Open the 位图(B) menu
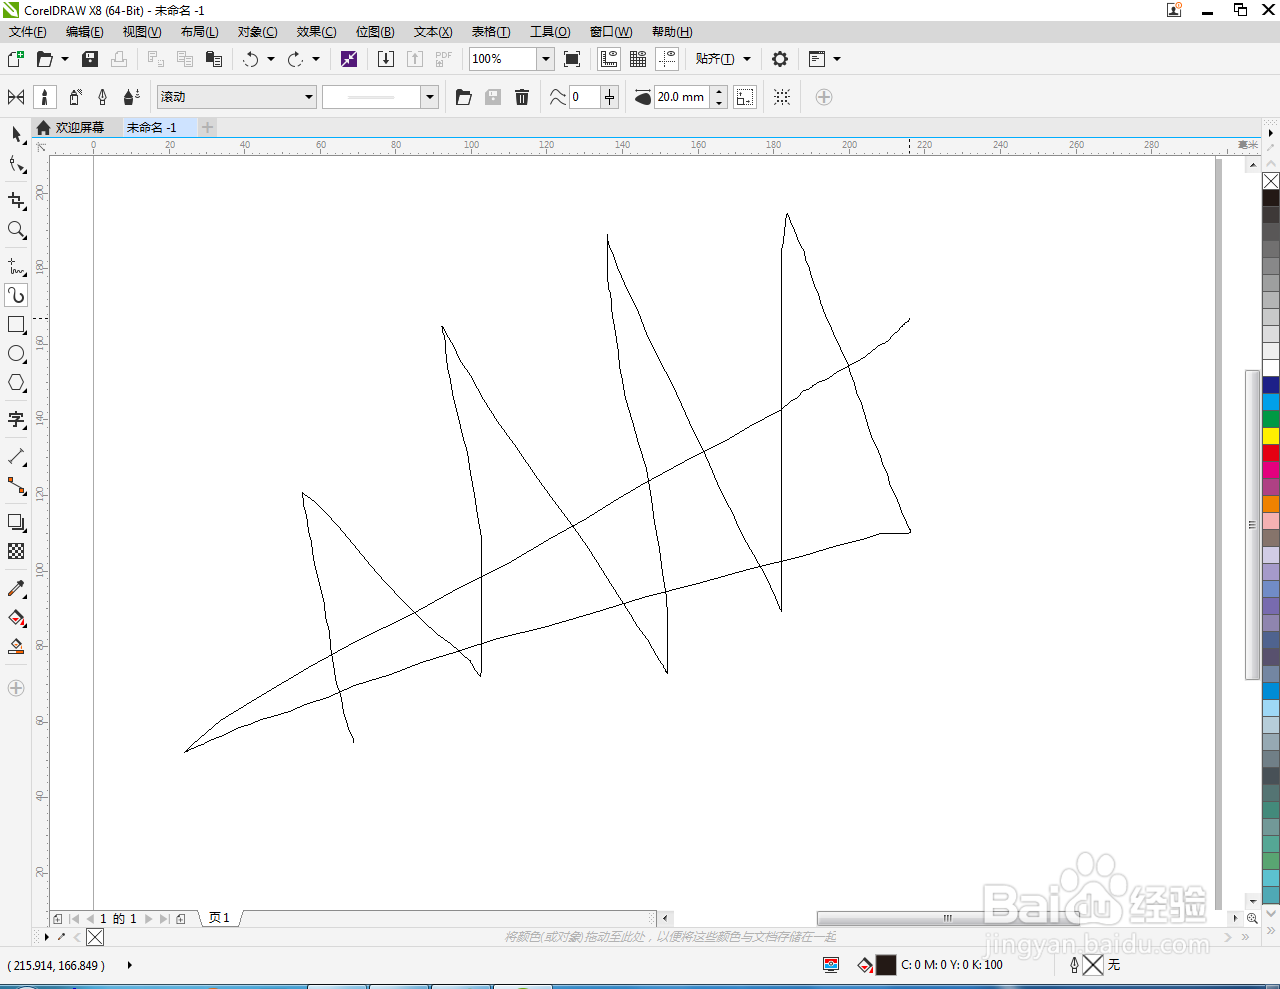Image resolution: width=1280 pixels, height=989 pixels. pos(375,32)
